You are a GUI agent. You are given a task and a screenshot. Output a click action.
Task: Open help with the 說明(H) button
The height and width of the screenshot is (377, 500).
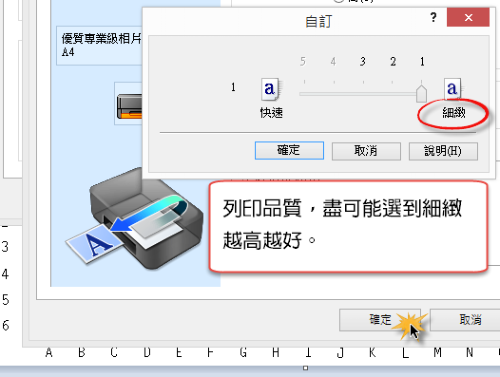click(443, 151)
